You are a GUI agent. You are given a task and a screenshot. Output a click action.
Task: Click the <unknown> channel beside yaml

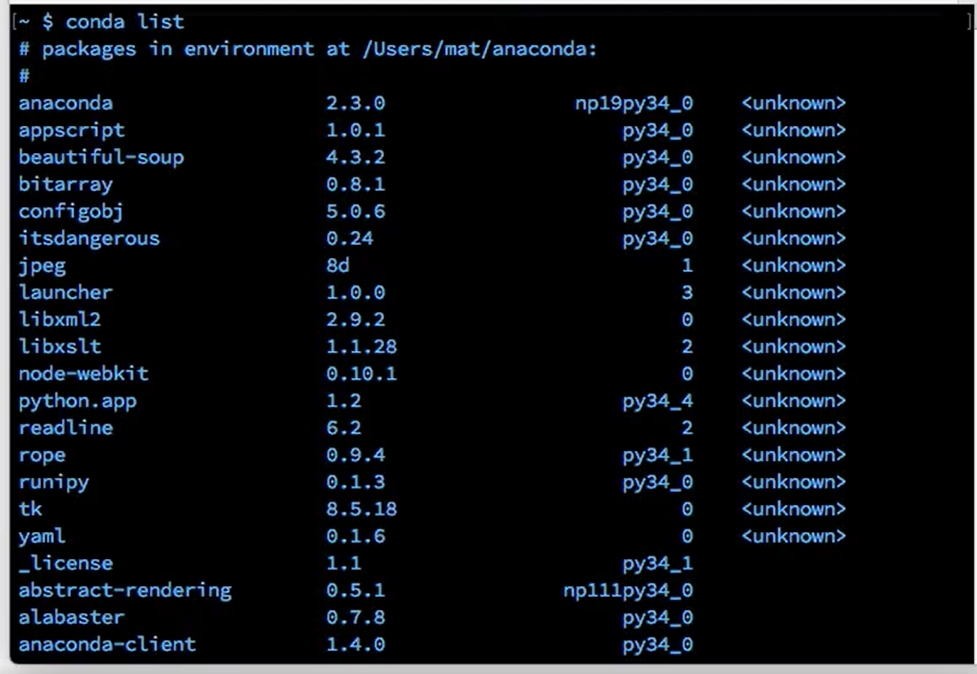tap(793, 535)
